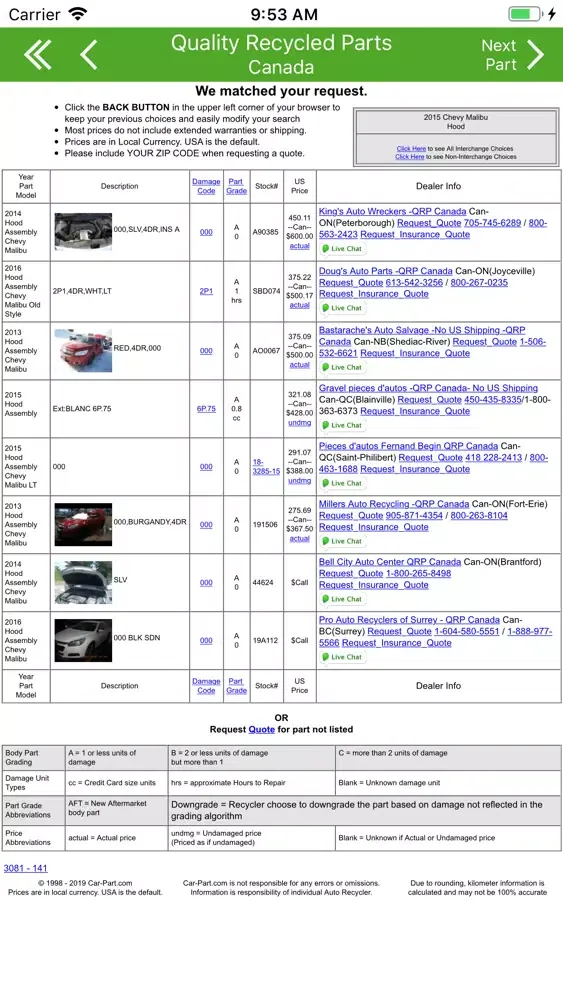Viewport: 563px width, 1000px height.
Task: Open Live Chat for Pieces d'autos Fernand Begin
Action: (342, 483)
